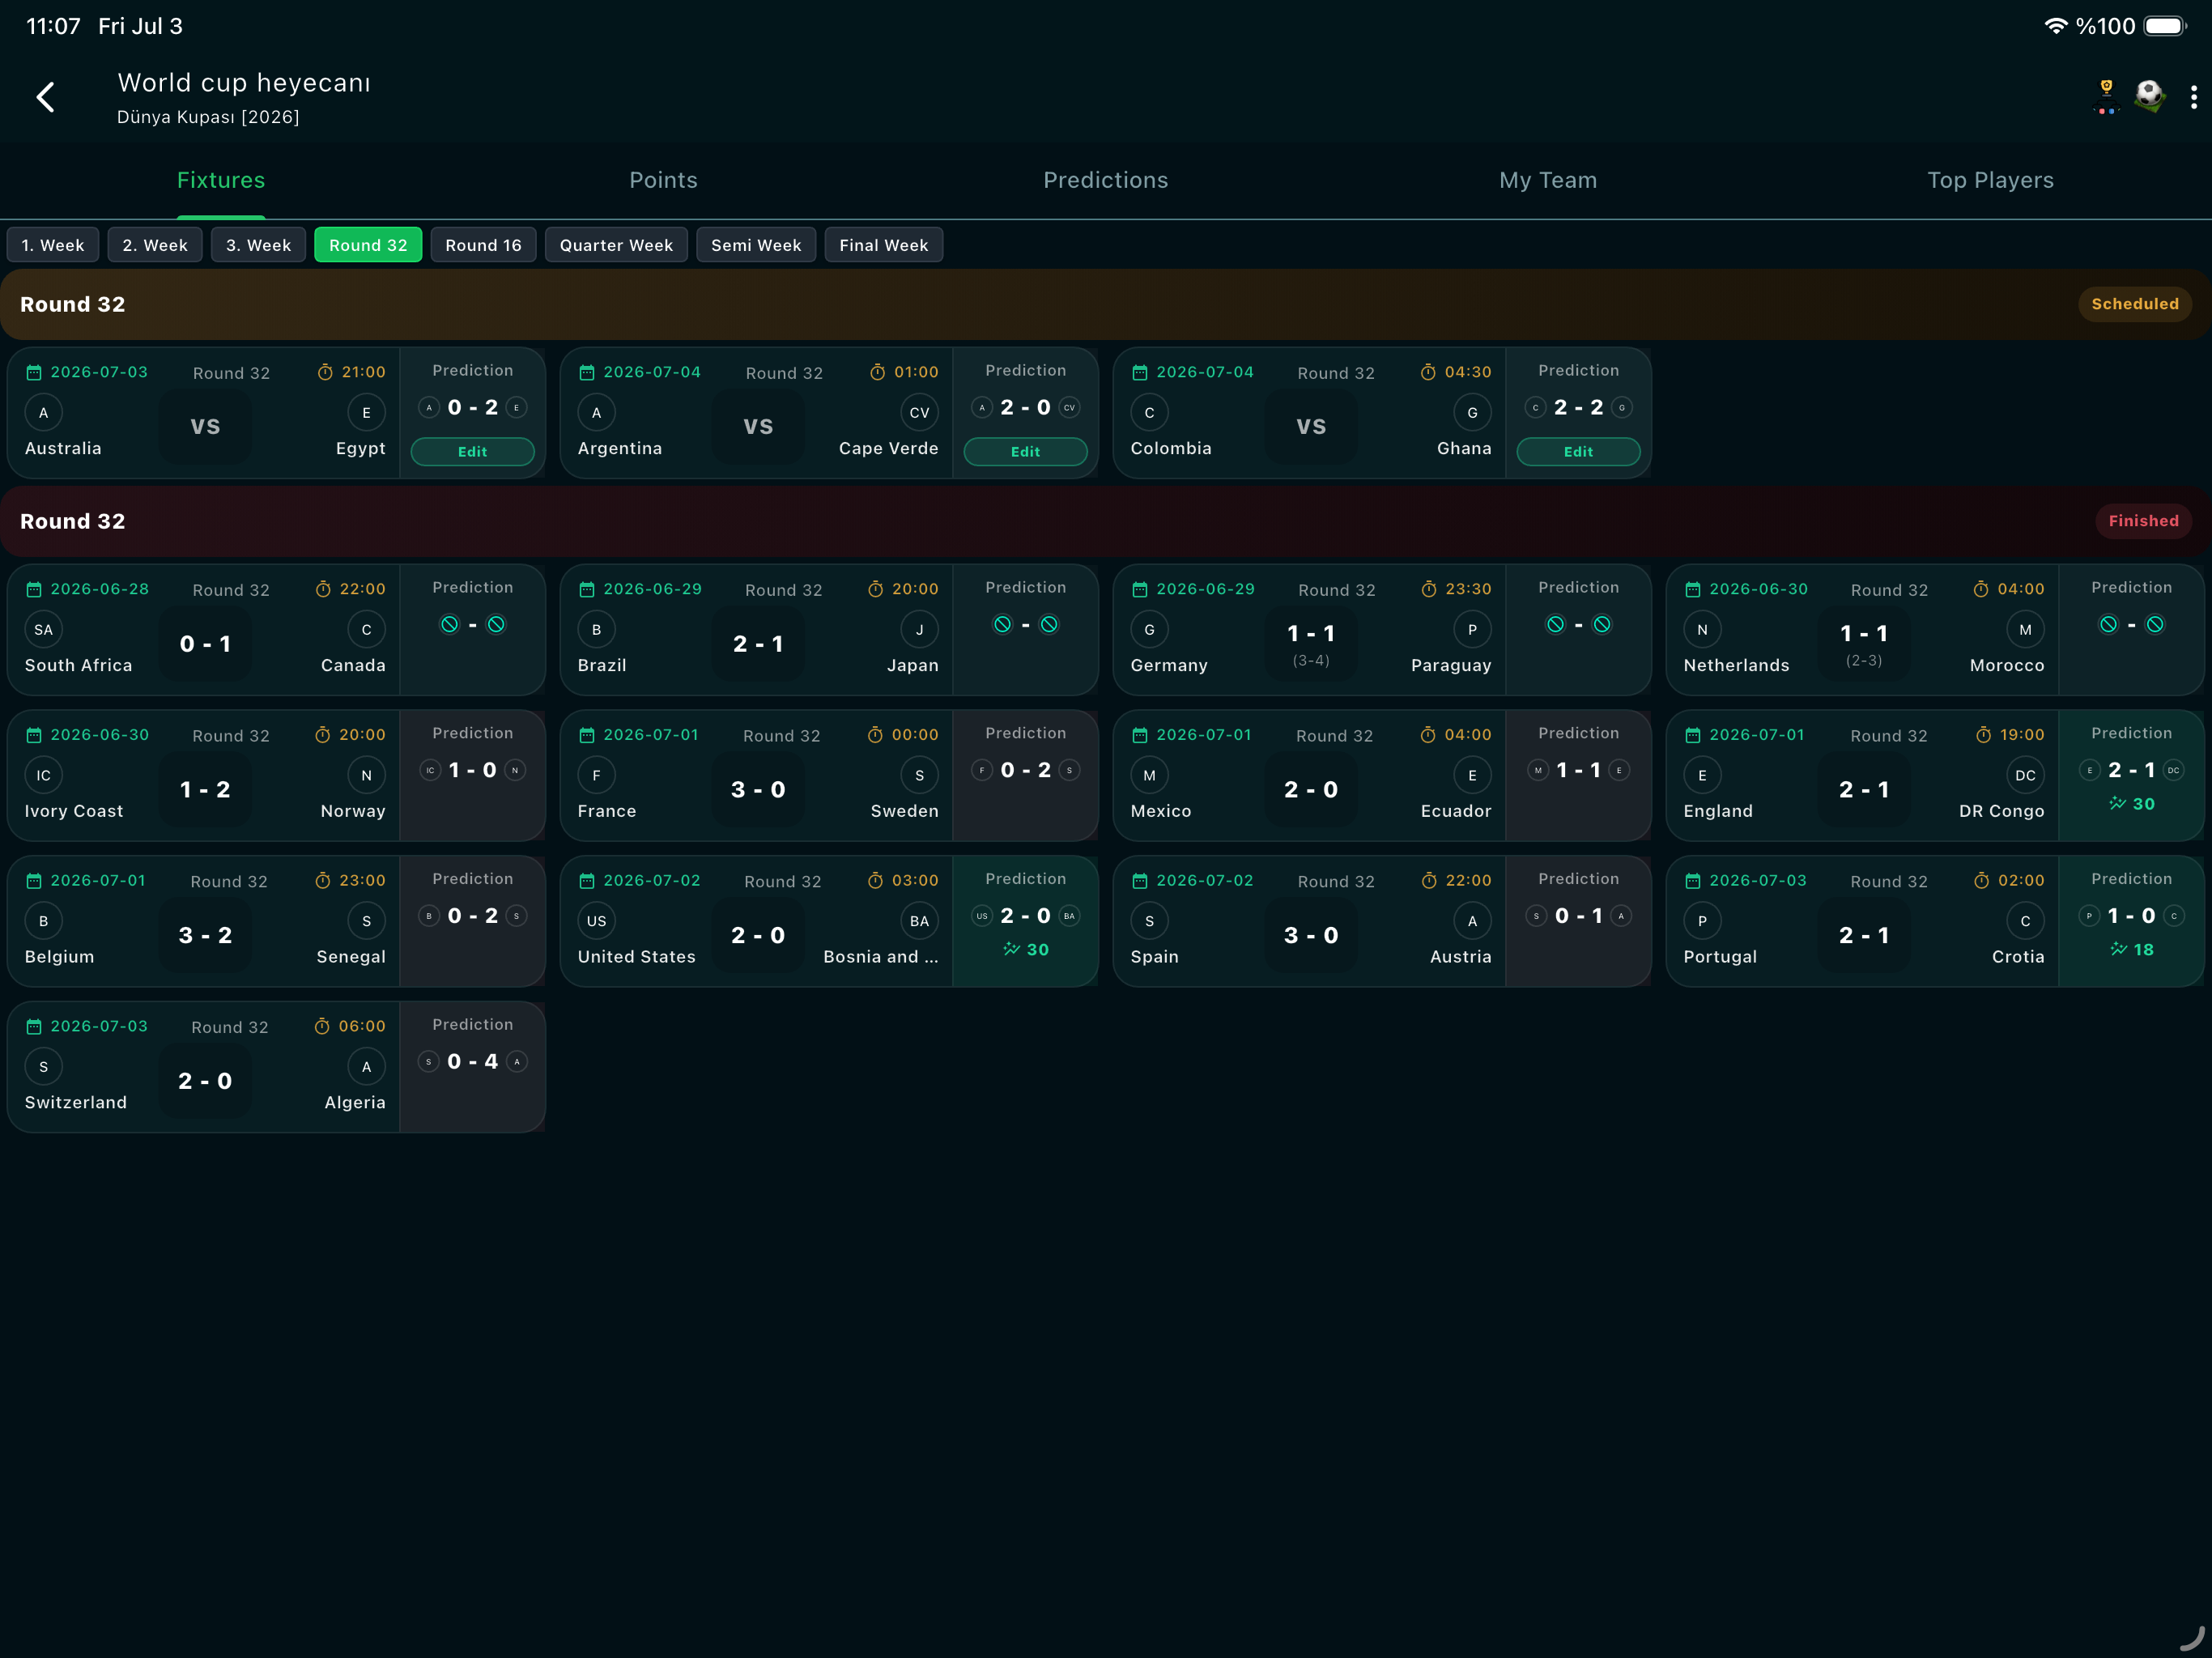Tap the England prediction 30 points
This screenshot has width=2212, height=1658.
(2131, 804)
